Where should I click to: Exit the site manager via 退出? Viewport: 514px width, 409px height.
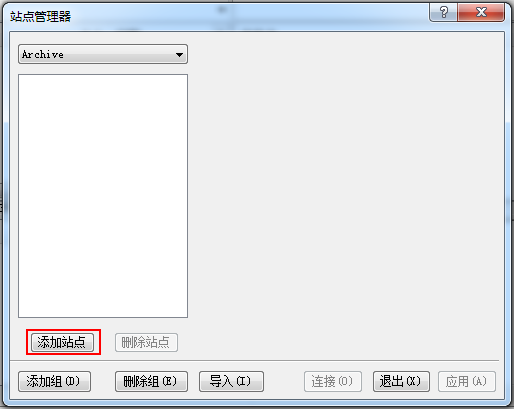pos(401,381)
